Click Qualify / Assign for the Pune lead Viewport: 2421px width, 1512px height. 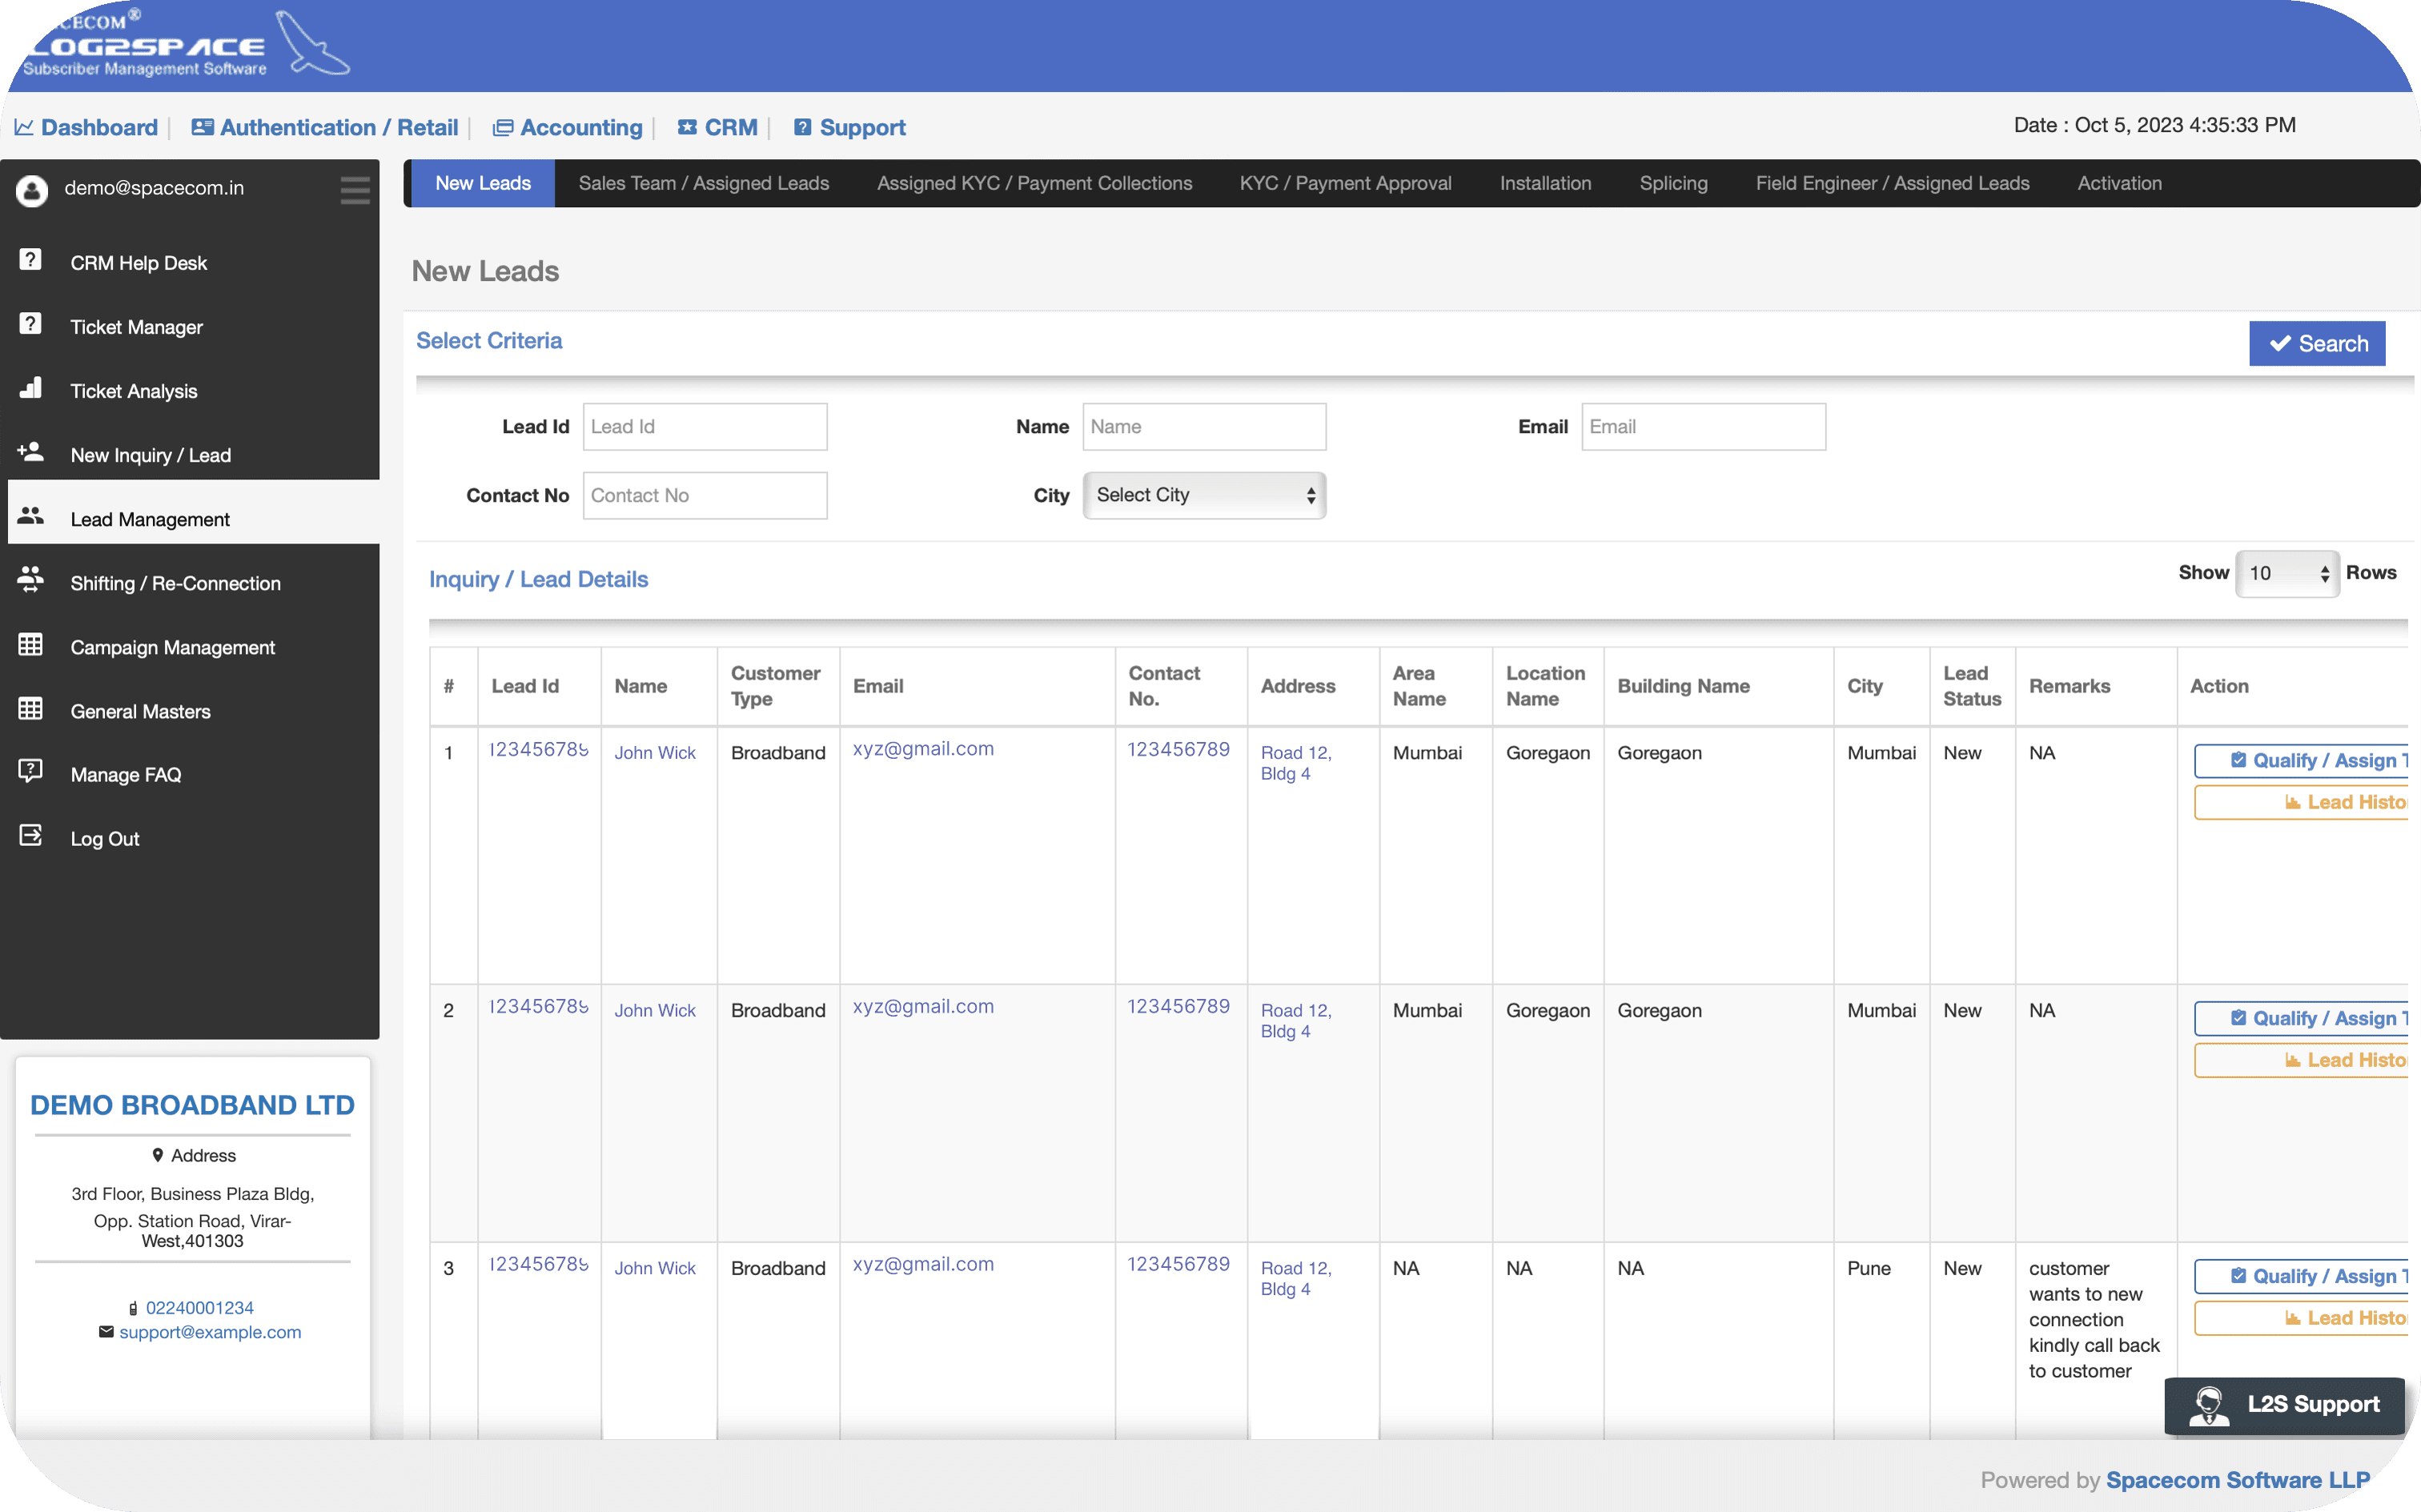[2300, 1276]
